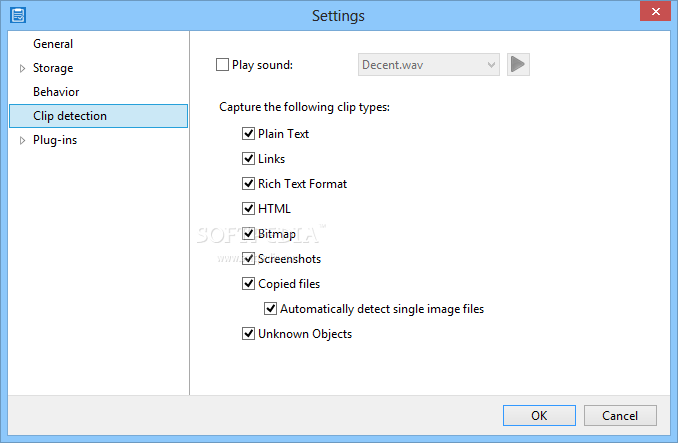Enable the Play sound checkbox

point(222,65)
